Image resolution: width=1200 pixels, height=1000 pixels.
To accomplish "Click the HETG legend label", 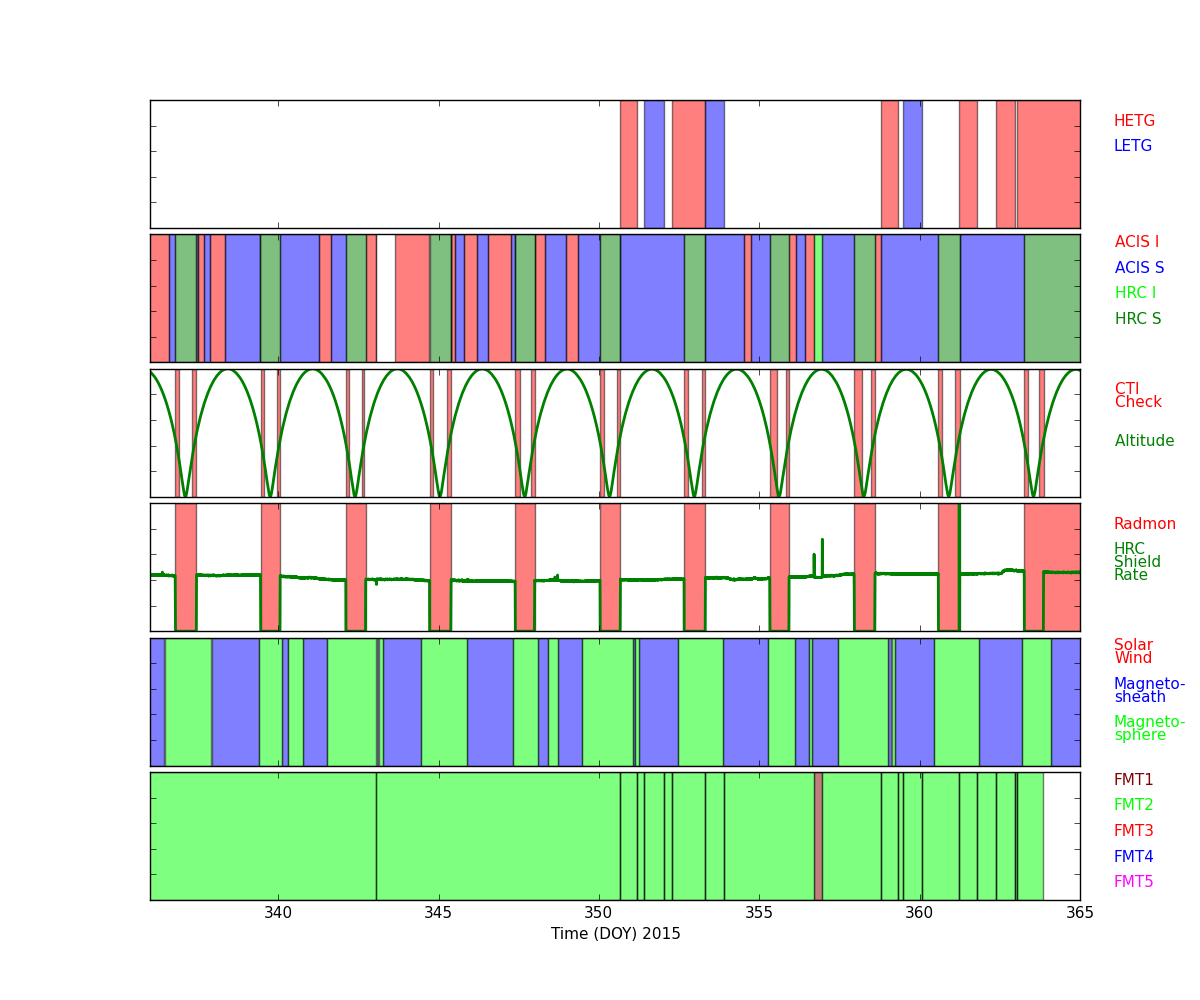I will pos(1134,121).
